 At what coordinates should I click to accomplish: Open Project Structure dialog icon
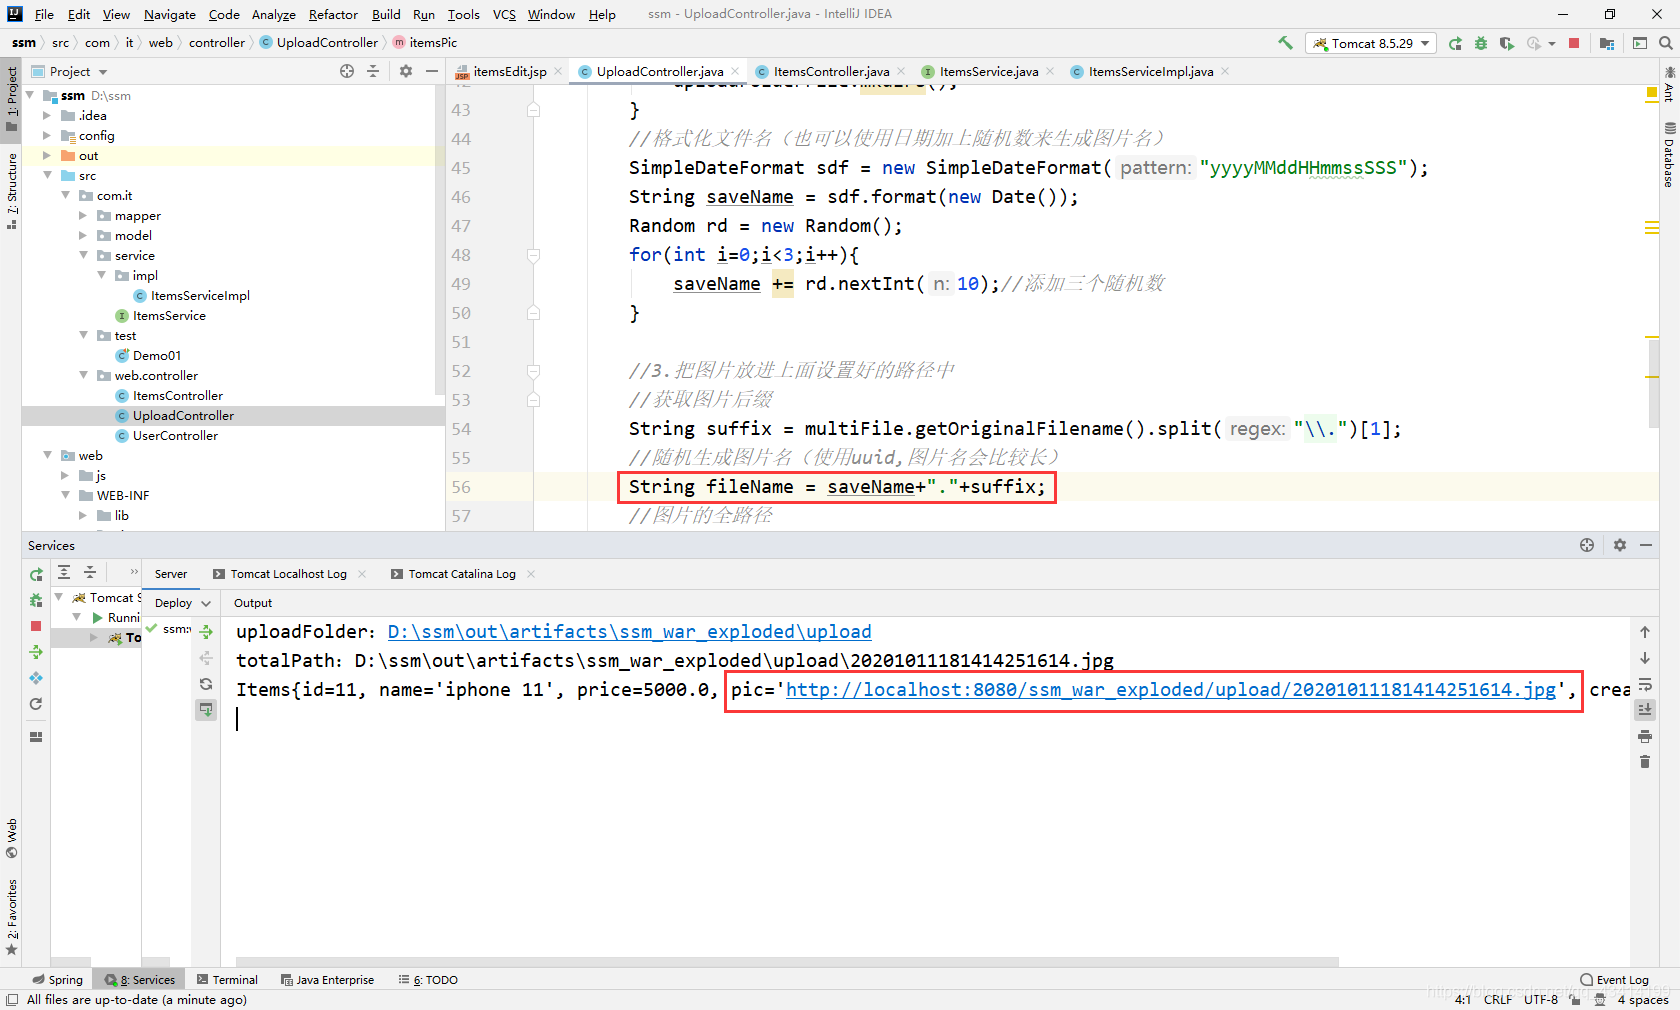click(x=1607, y=43)
